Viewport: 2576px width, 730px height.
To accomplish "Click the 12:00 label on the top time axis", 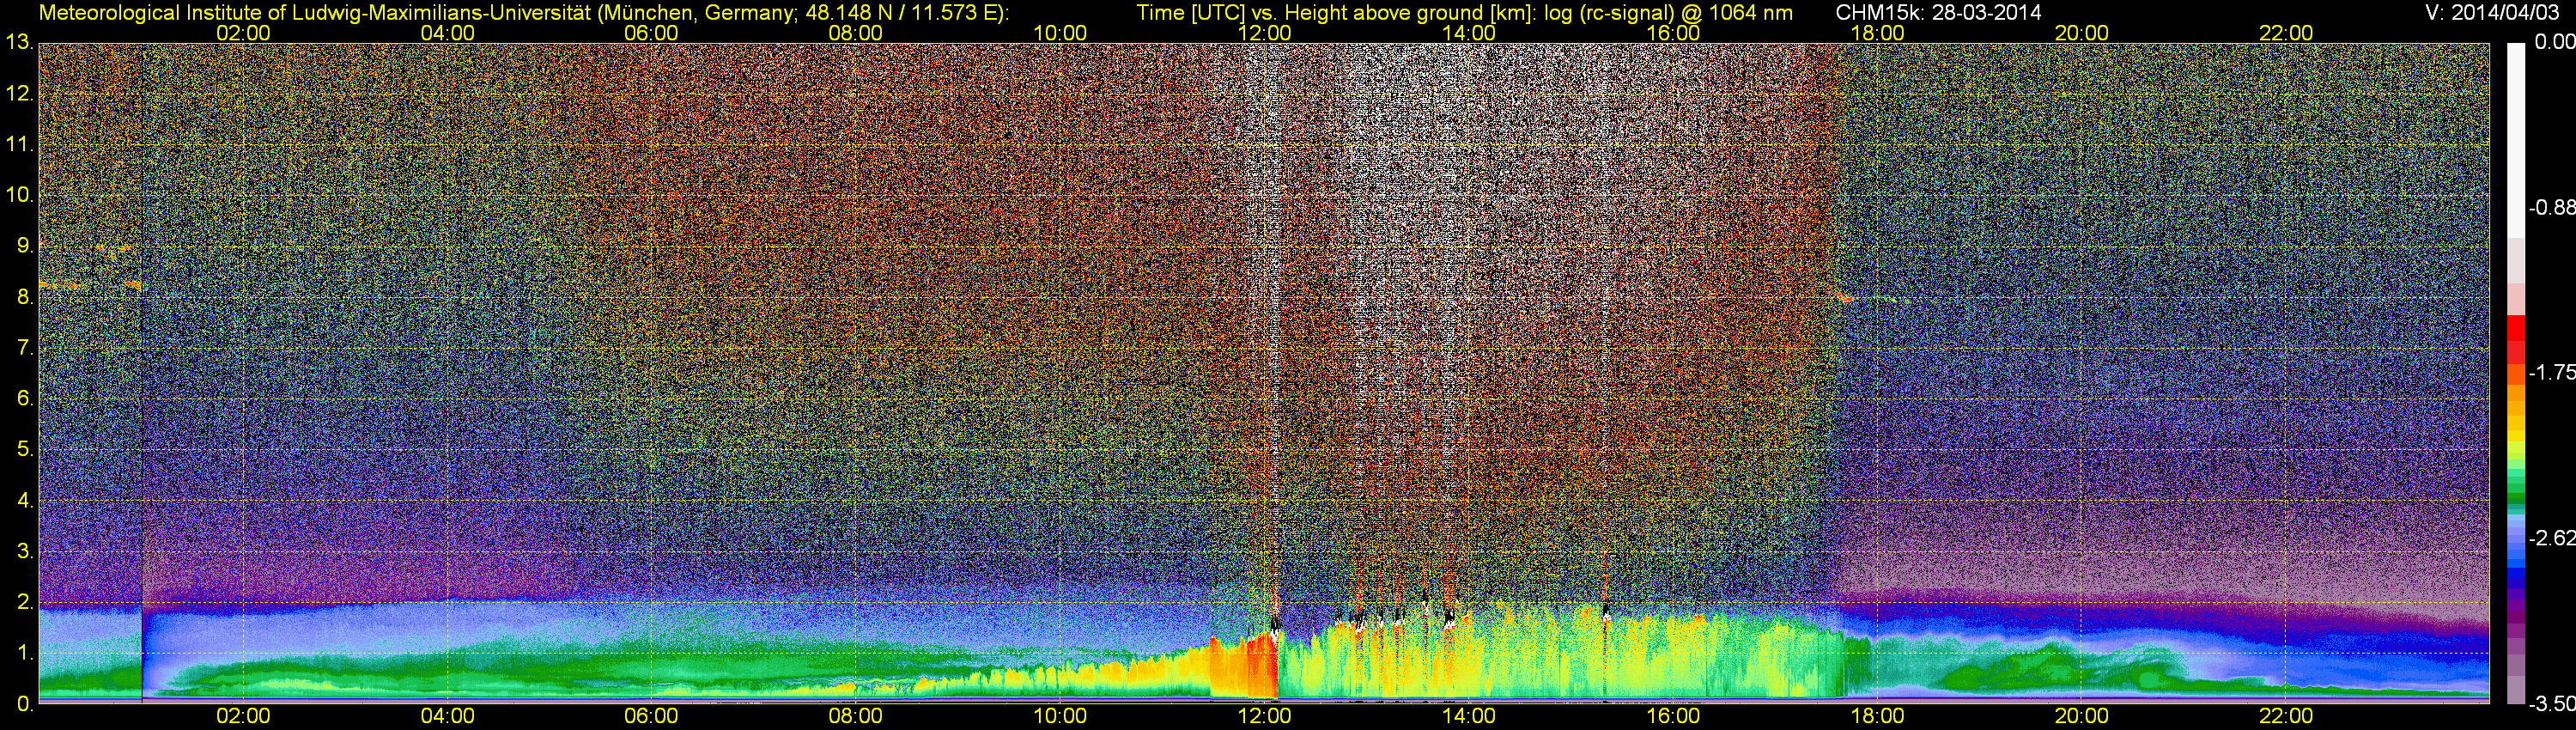I will click(1264, 33).
